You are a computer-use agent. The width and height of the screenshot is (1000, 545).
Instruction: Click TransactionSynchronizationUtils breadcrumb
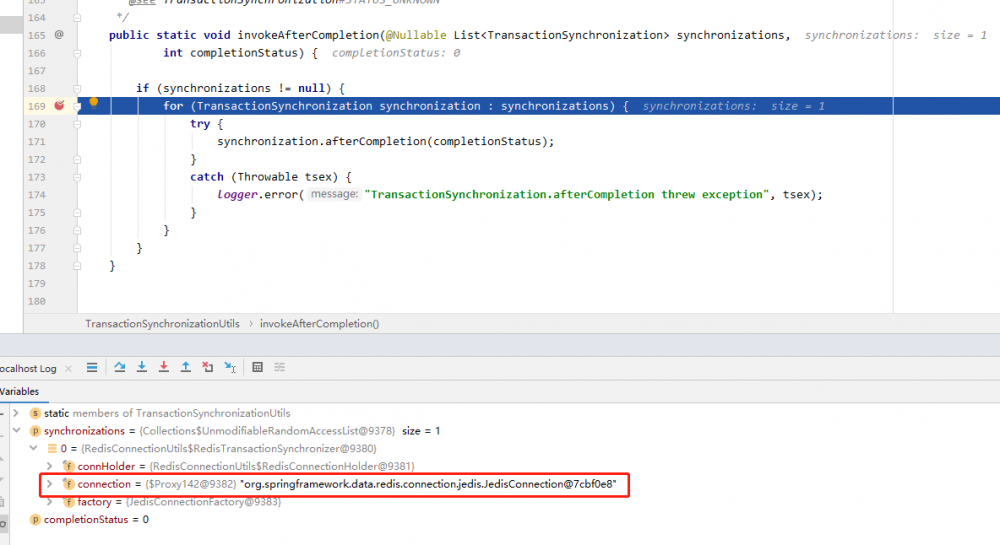[163, 324]
